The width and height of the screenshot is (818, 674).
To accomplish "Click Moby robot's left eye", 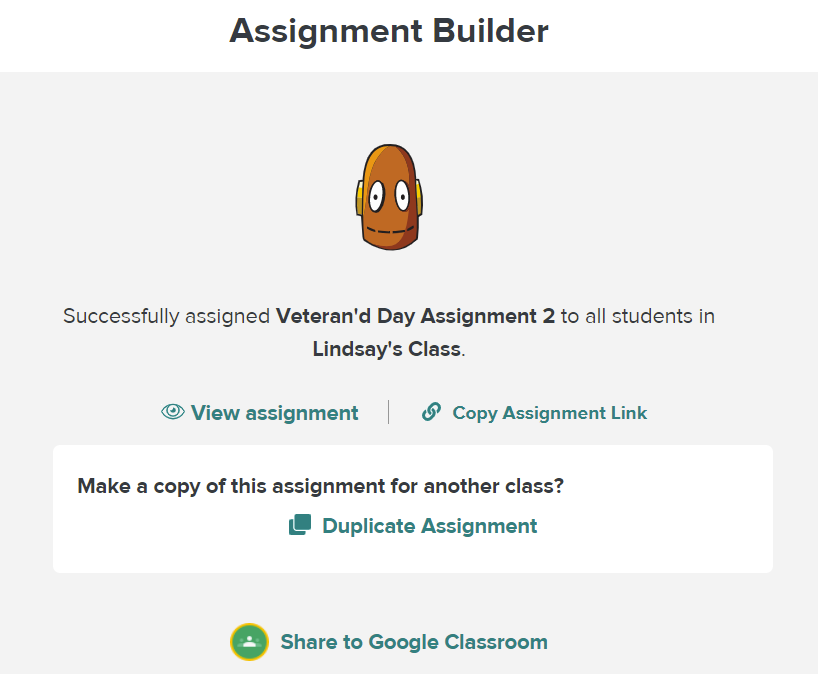I will pos(376,197).
